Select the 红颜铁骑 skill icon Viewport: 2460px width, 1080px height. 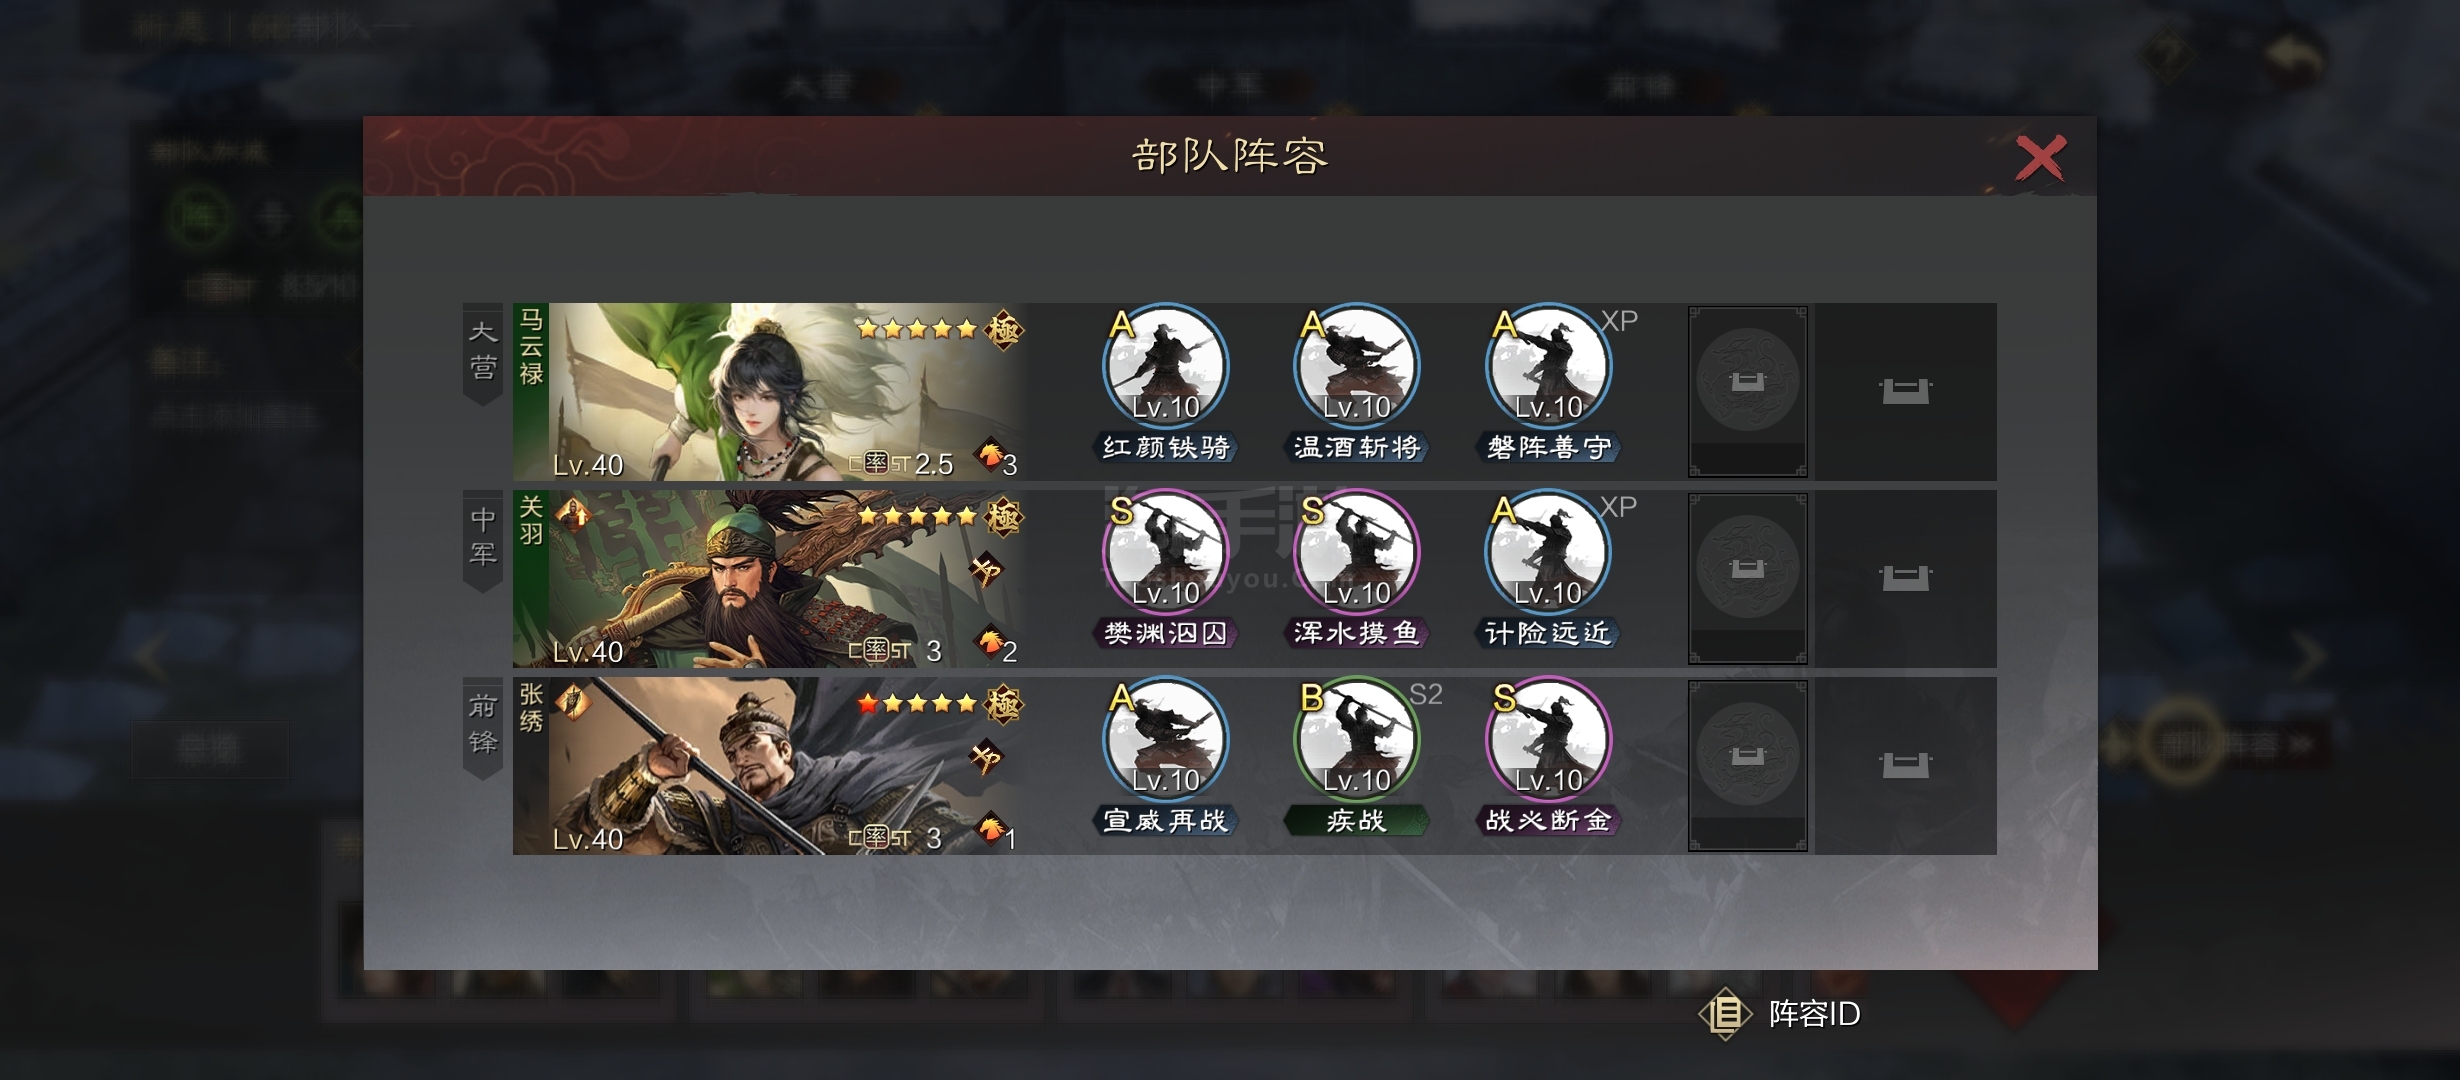1165,367
